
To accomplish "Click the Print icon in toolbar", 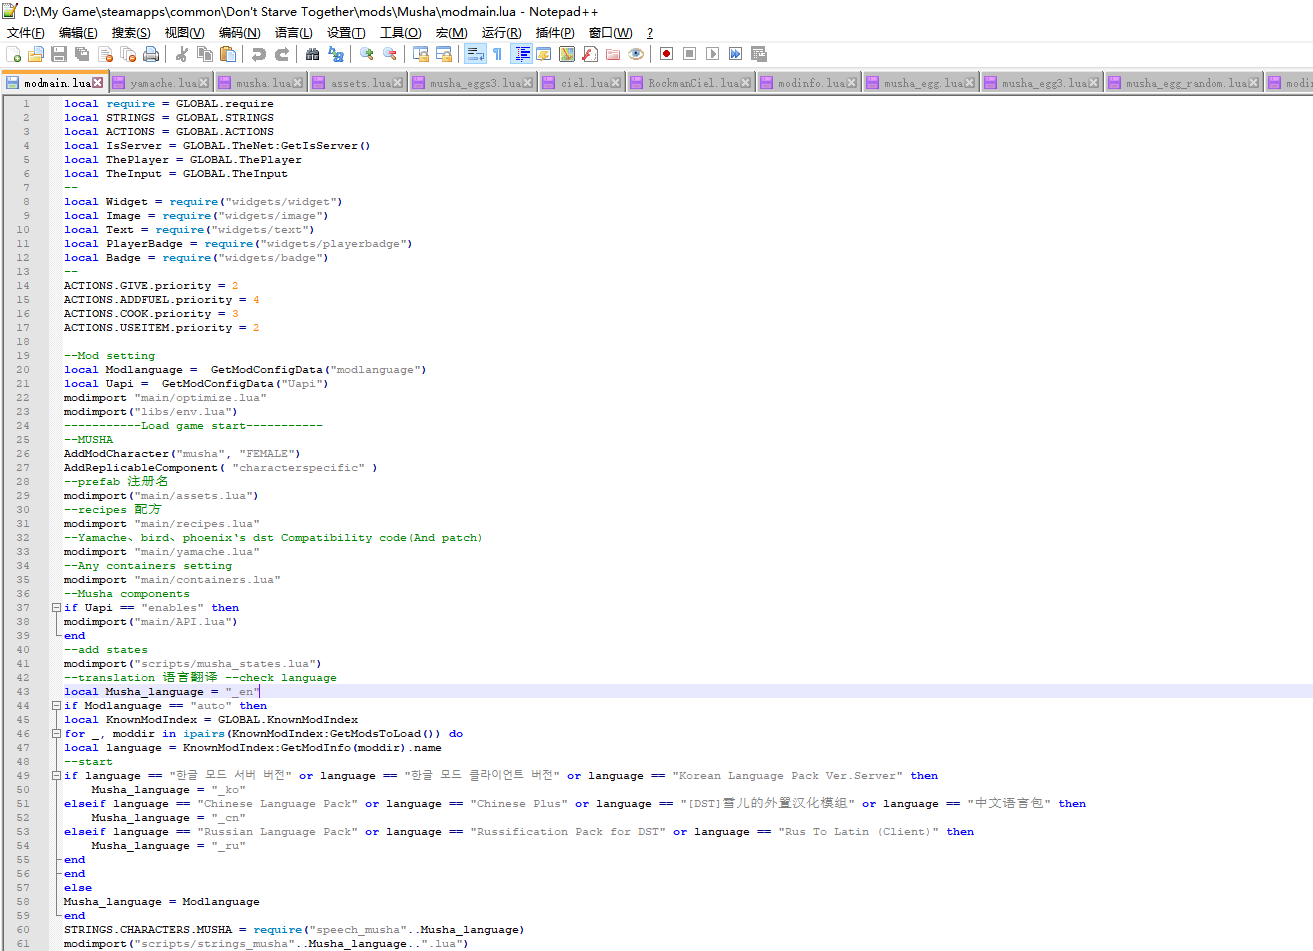I will click(151, 54).
